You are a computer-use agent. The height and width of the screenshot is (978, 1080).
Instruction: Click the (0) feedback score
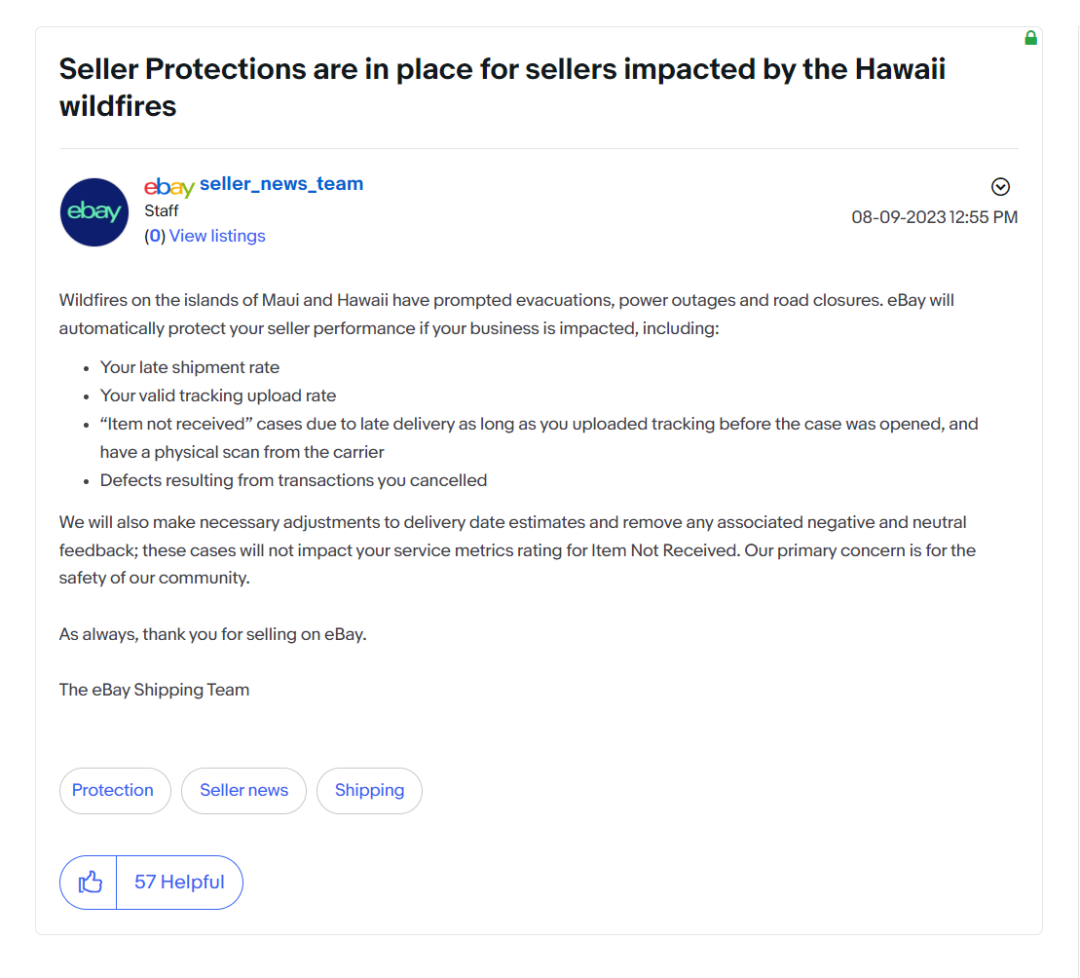154,236
